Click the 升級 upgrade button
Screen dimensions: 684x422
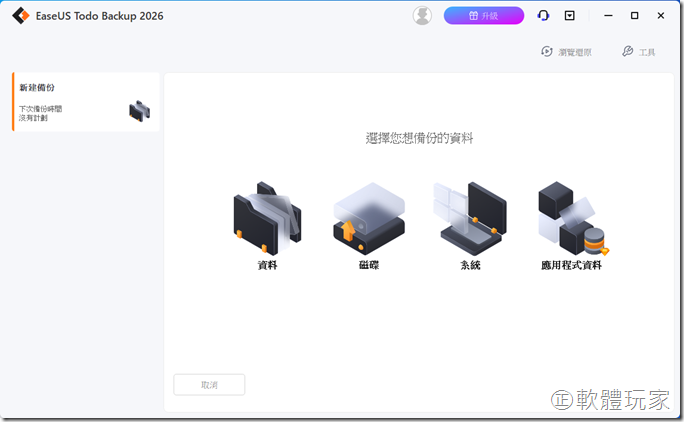(484, 16)
